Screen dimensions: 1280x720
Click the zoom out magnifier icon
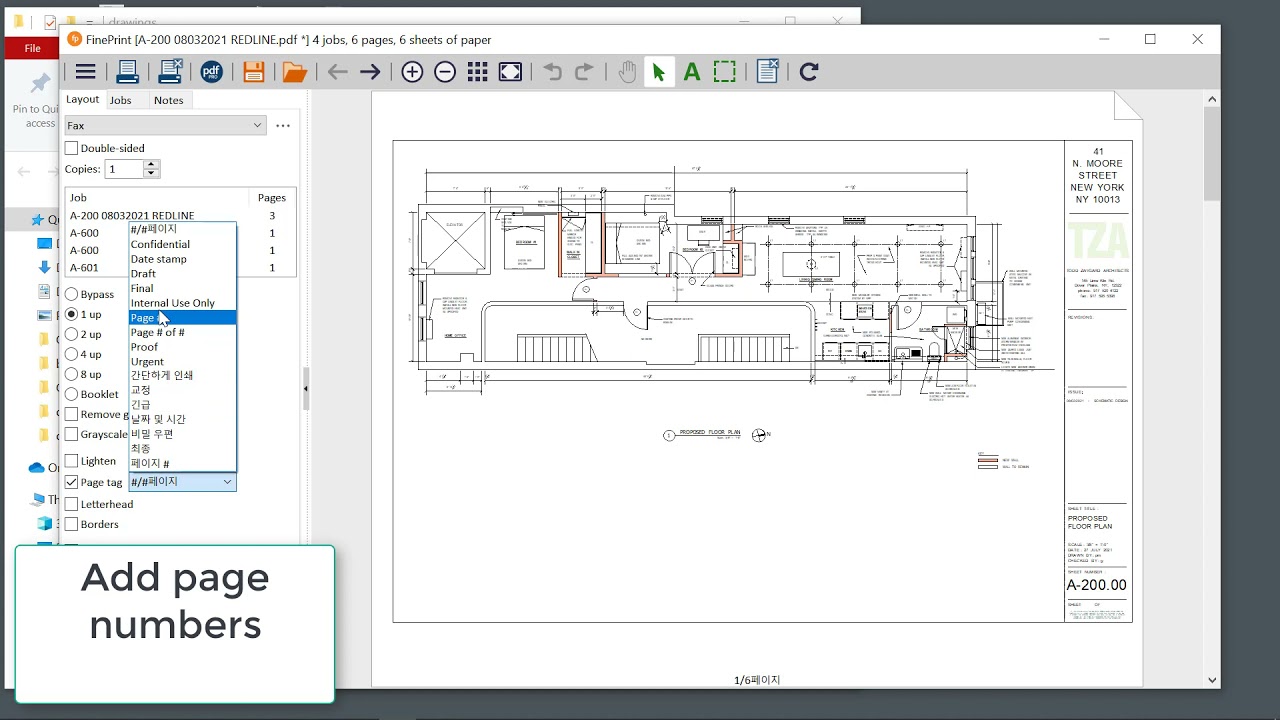coord(445,71)
